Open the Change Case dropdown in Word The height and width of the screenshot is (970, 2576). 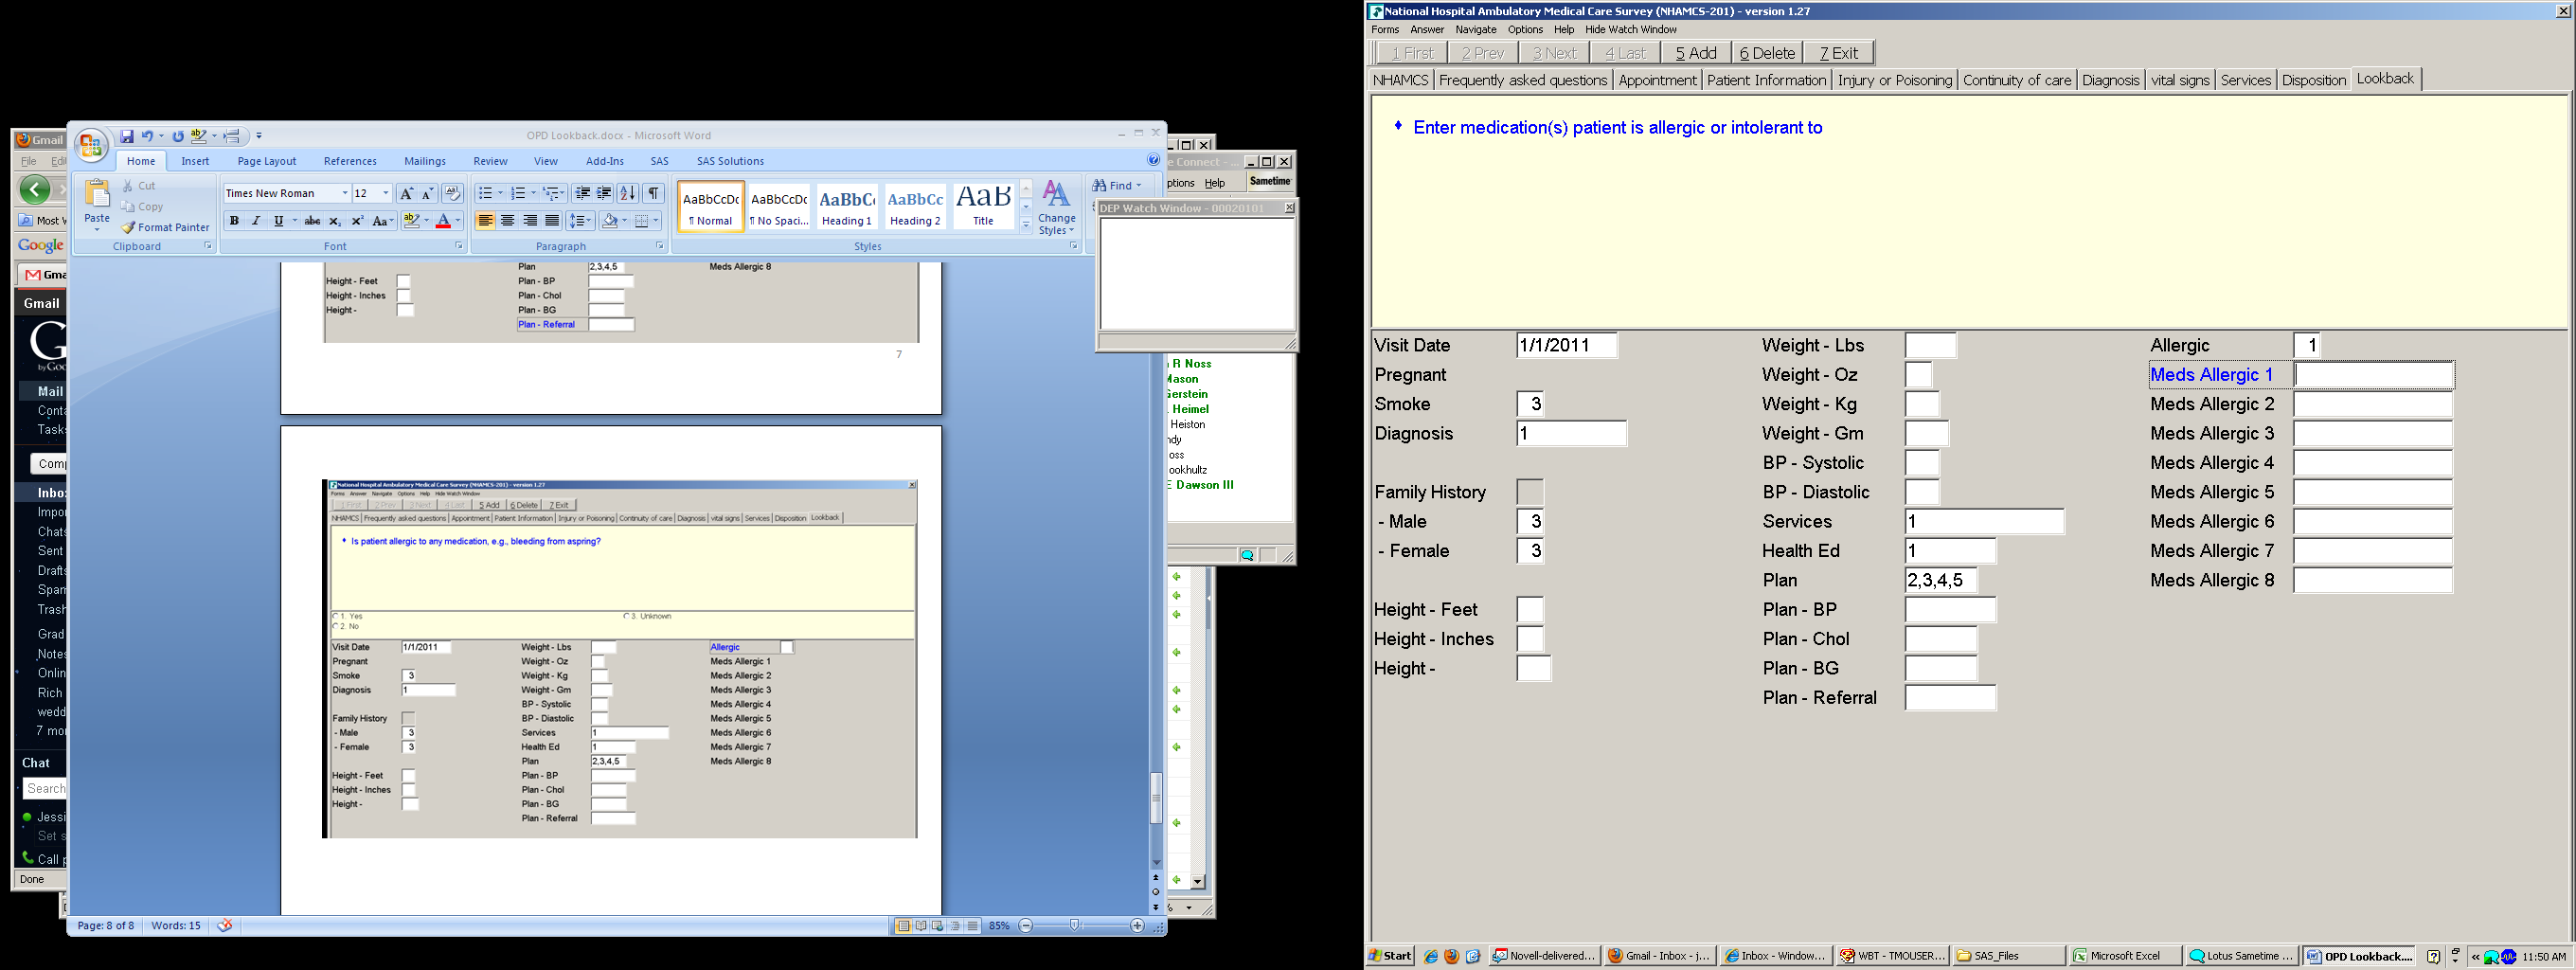(x=383, y=221)
